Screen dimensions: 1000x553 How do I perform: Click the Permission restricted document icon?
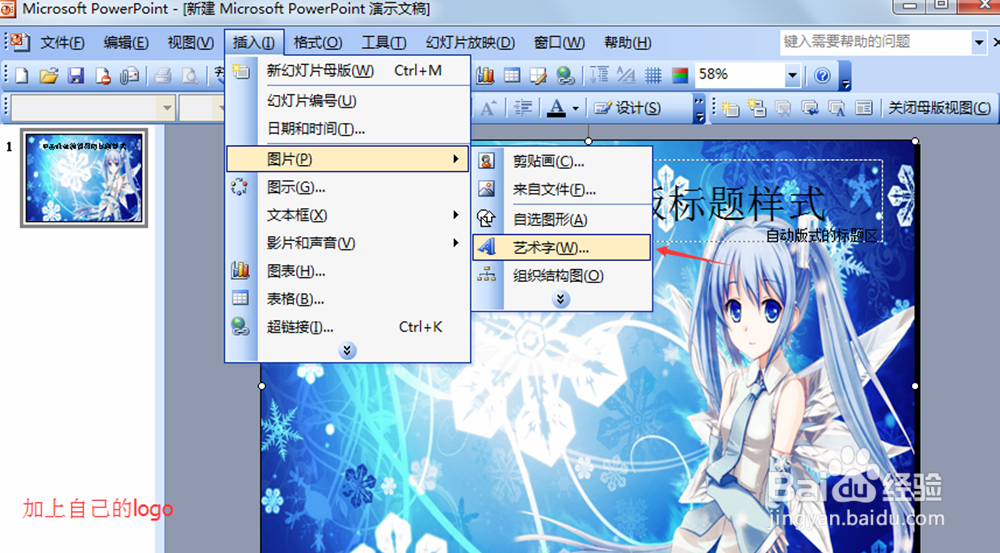103,76
